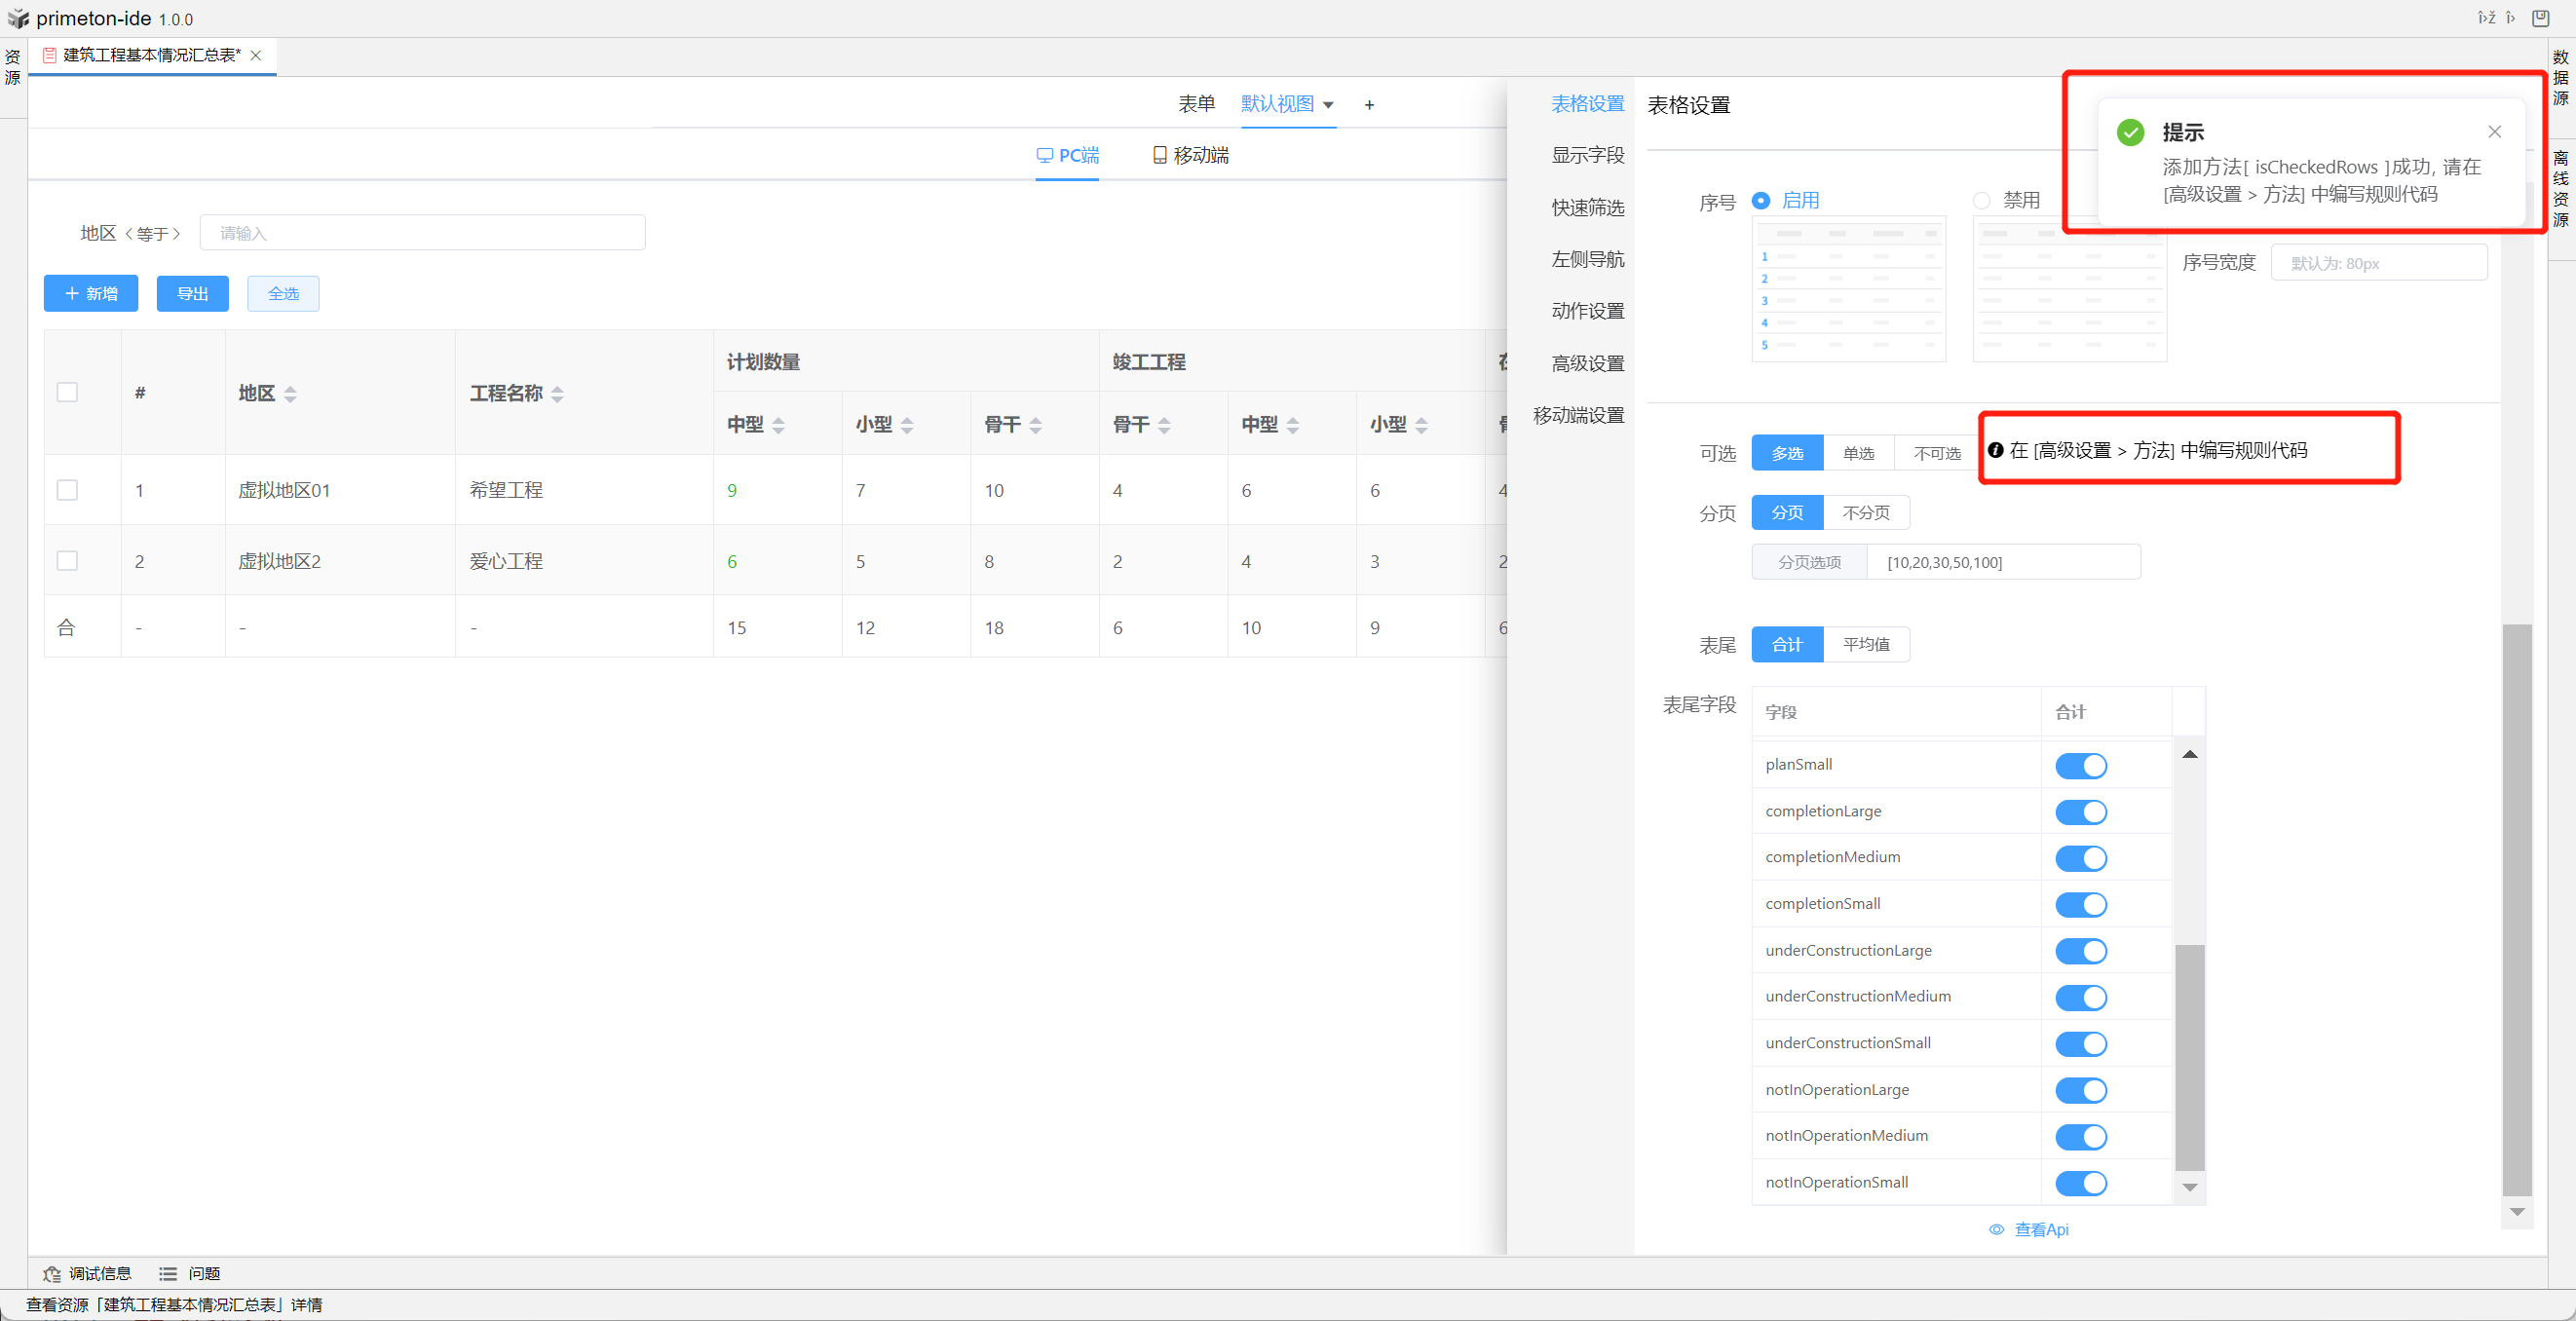Viewport: 2576px width, 1321px height.
Task: Open 高级设置 in settings menu
Action: pyautogui.click(x=1587, y=363)
